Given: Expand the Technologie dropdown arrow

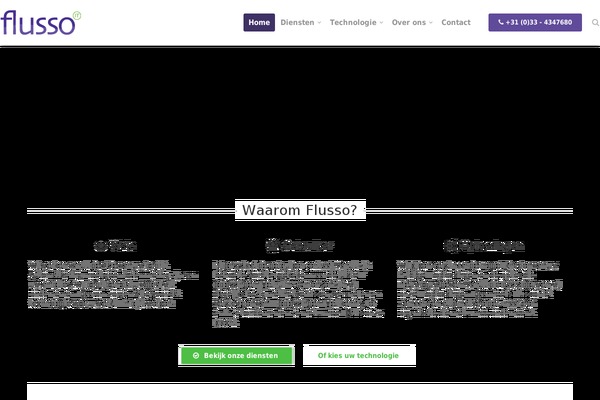Looking at the screenshot, I should pos(381,23).
